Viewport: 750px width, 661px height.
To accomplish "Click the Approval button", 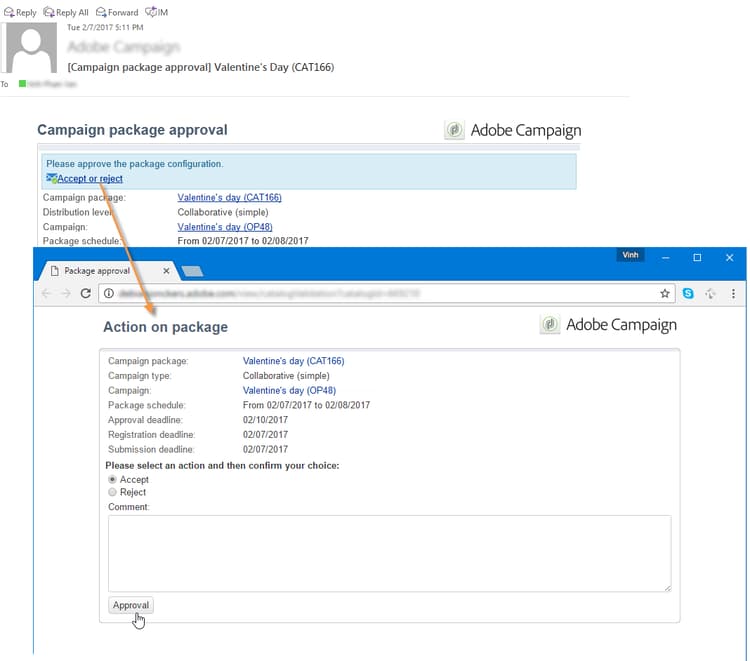I will [x=131, y=605].
